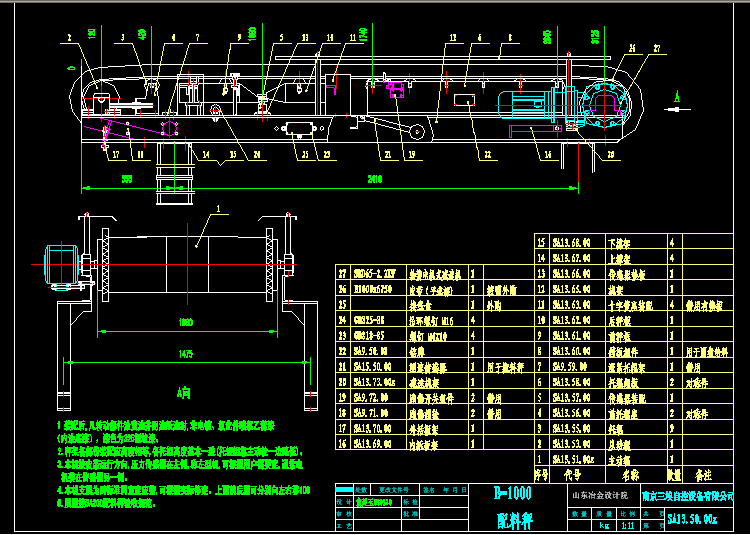Viewport: 750px width, 535px height.
Task: Click part code 'SA13.67.00' in row 14
Action: [x=571, y=258]
